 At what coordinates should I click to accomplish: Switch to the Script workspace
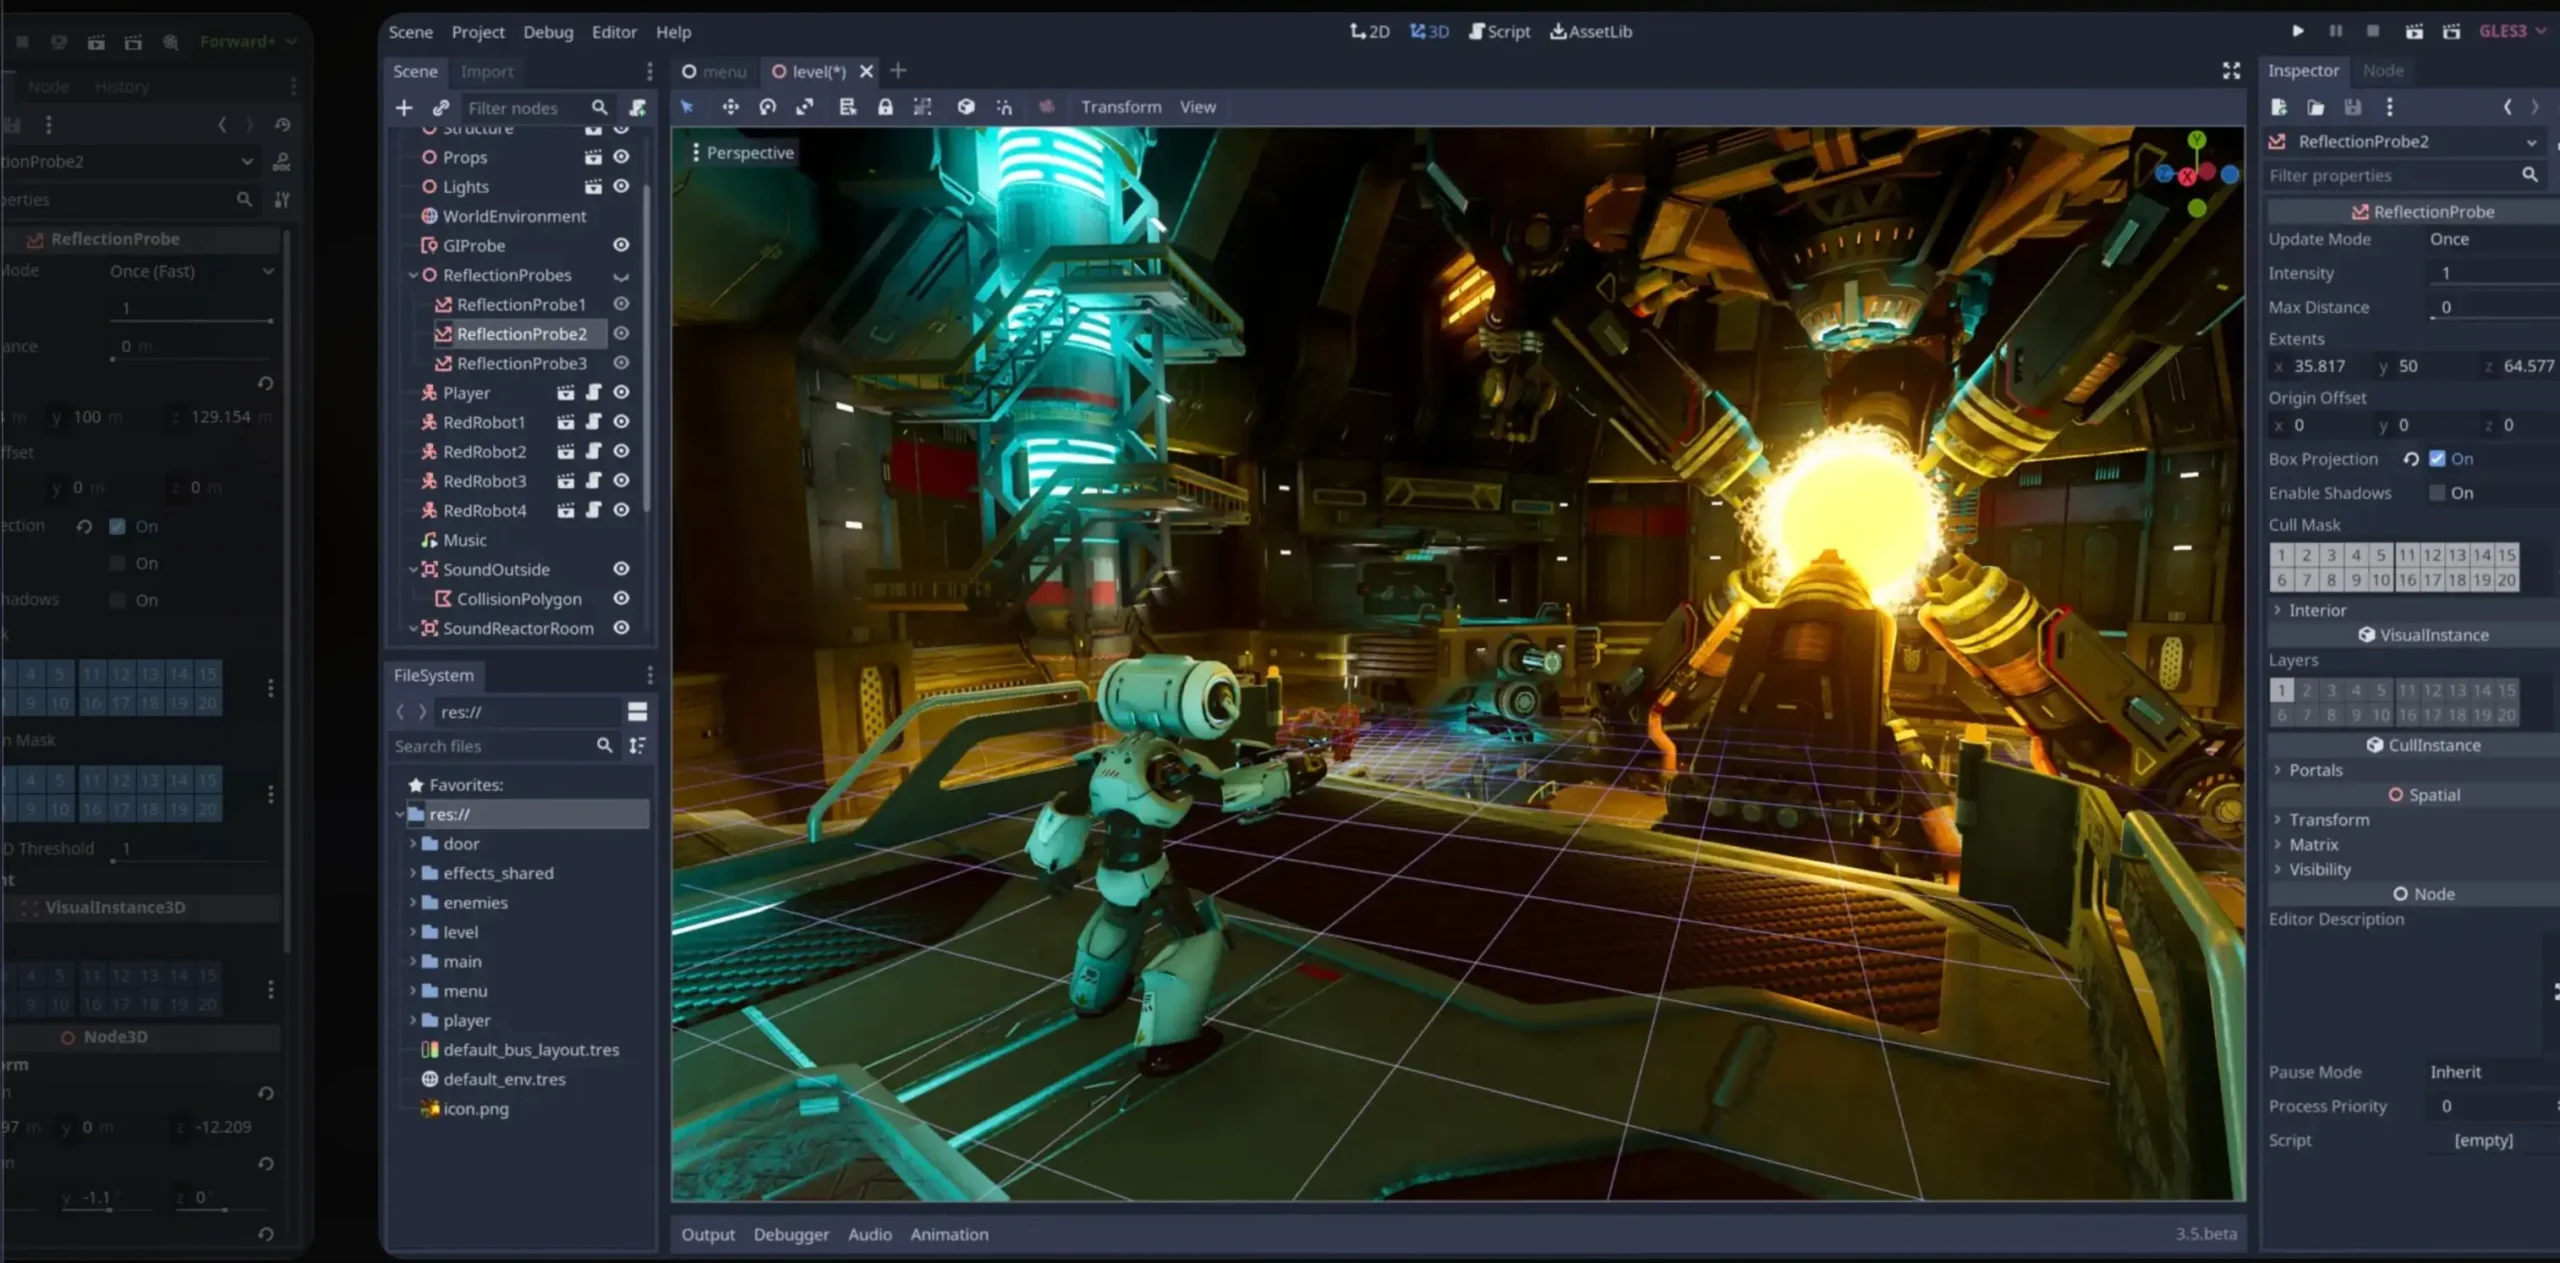point(1499,31)
